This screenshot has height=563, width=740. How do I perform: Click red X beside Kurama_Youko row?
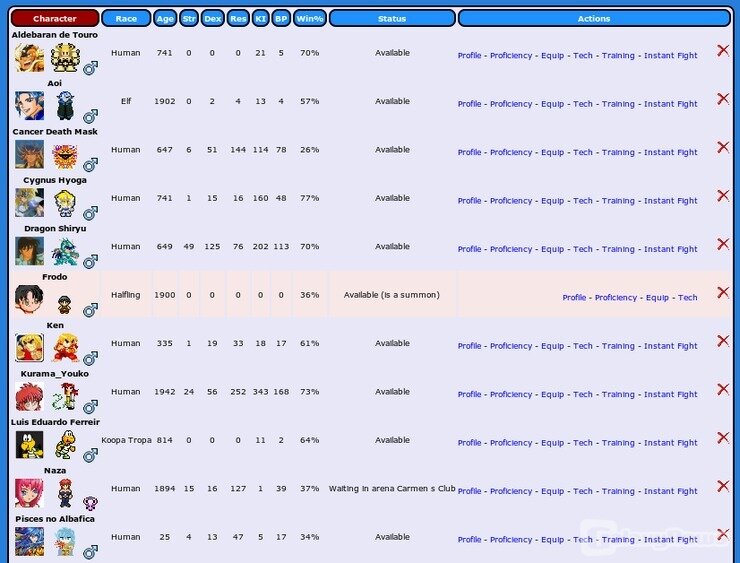click(723, 389)
